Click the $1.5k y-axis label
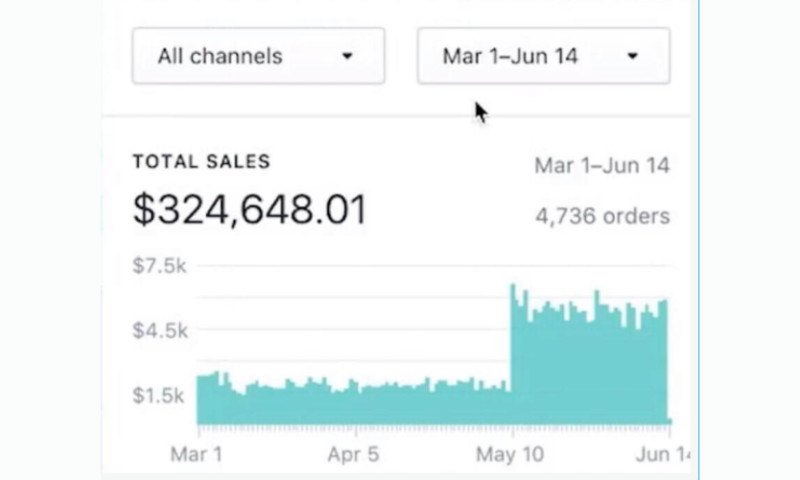800x480 pixels. (159, 396)
